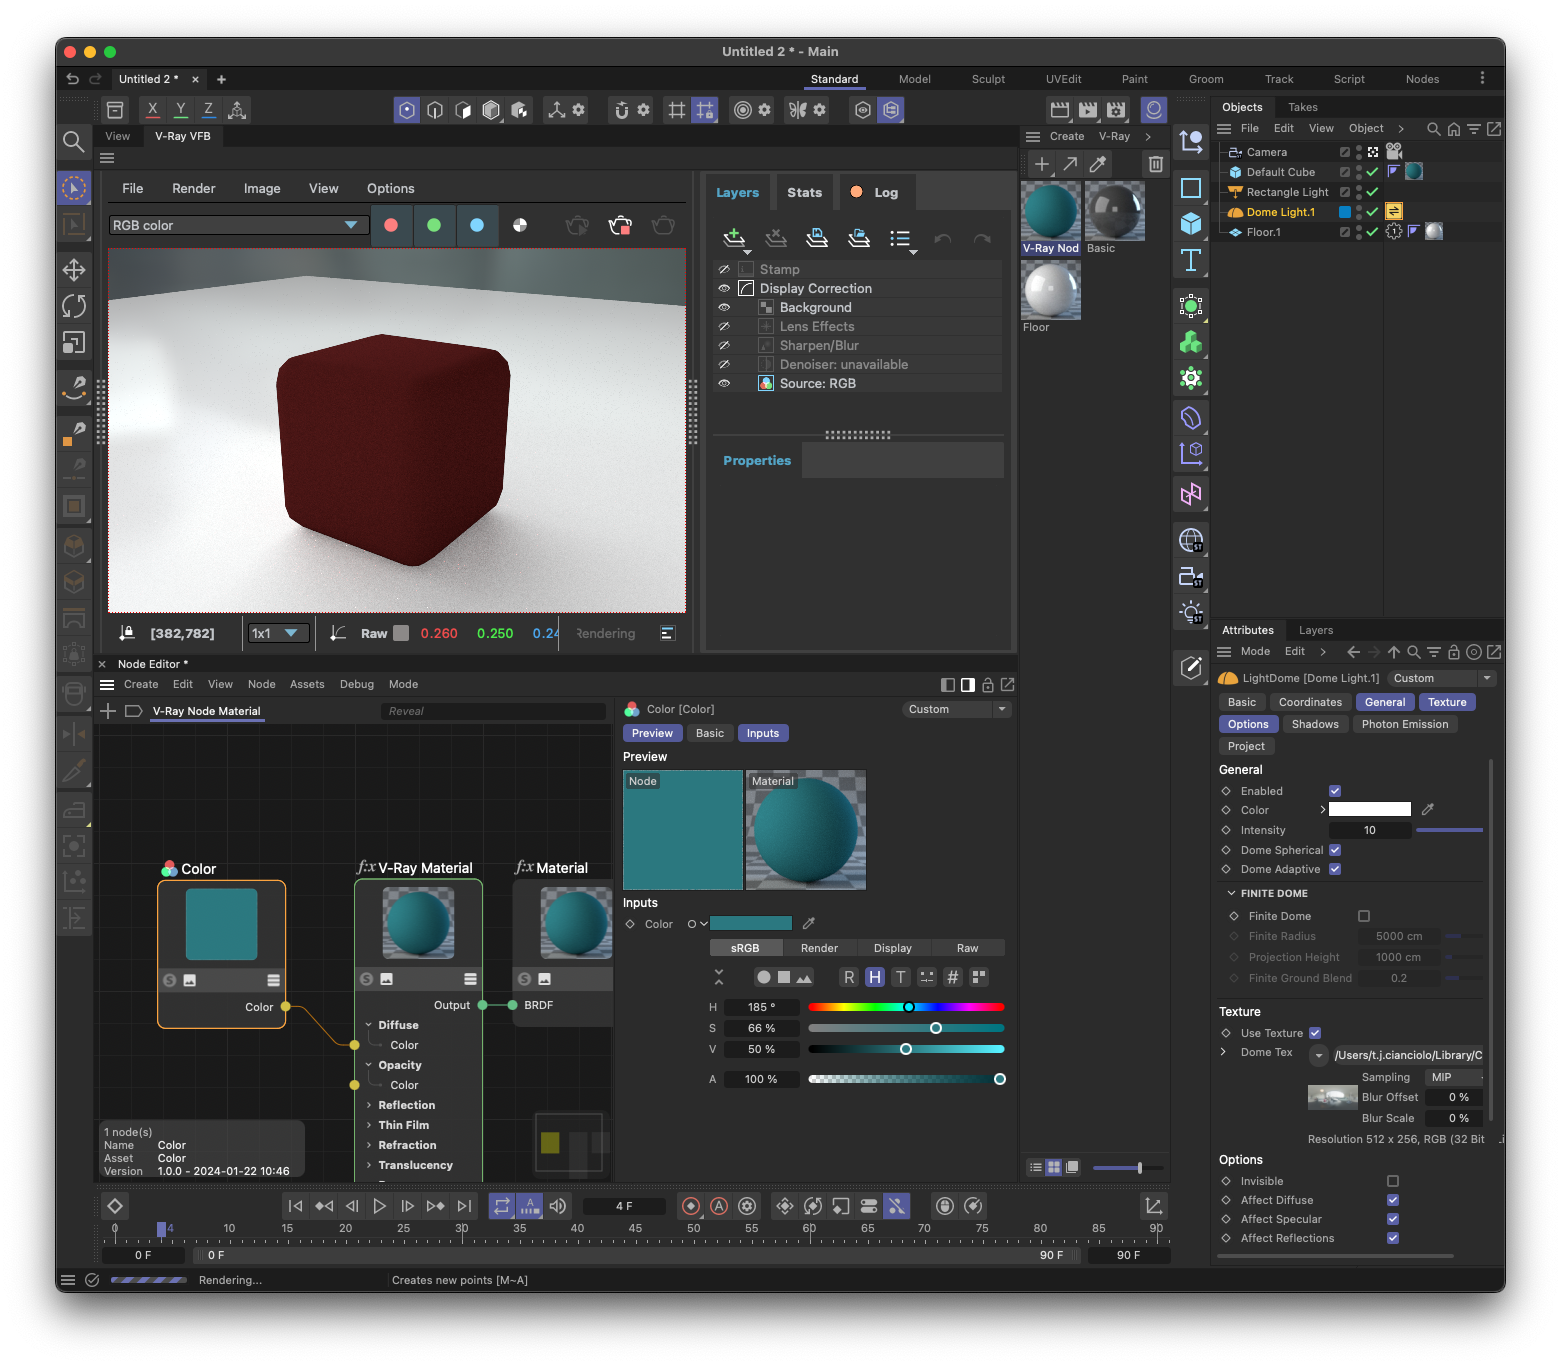The image size is (1561, 1366).
Task: Expand the Thin Film section
Action: (x=369, y=1125)
